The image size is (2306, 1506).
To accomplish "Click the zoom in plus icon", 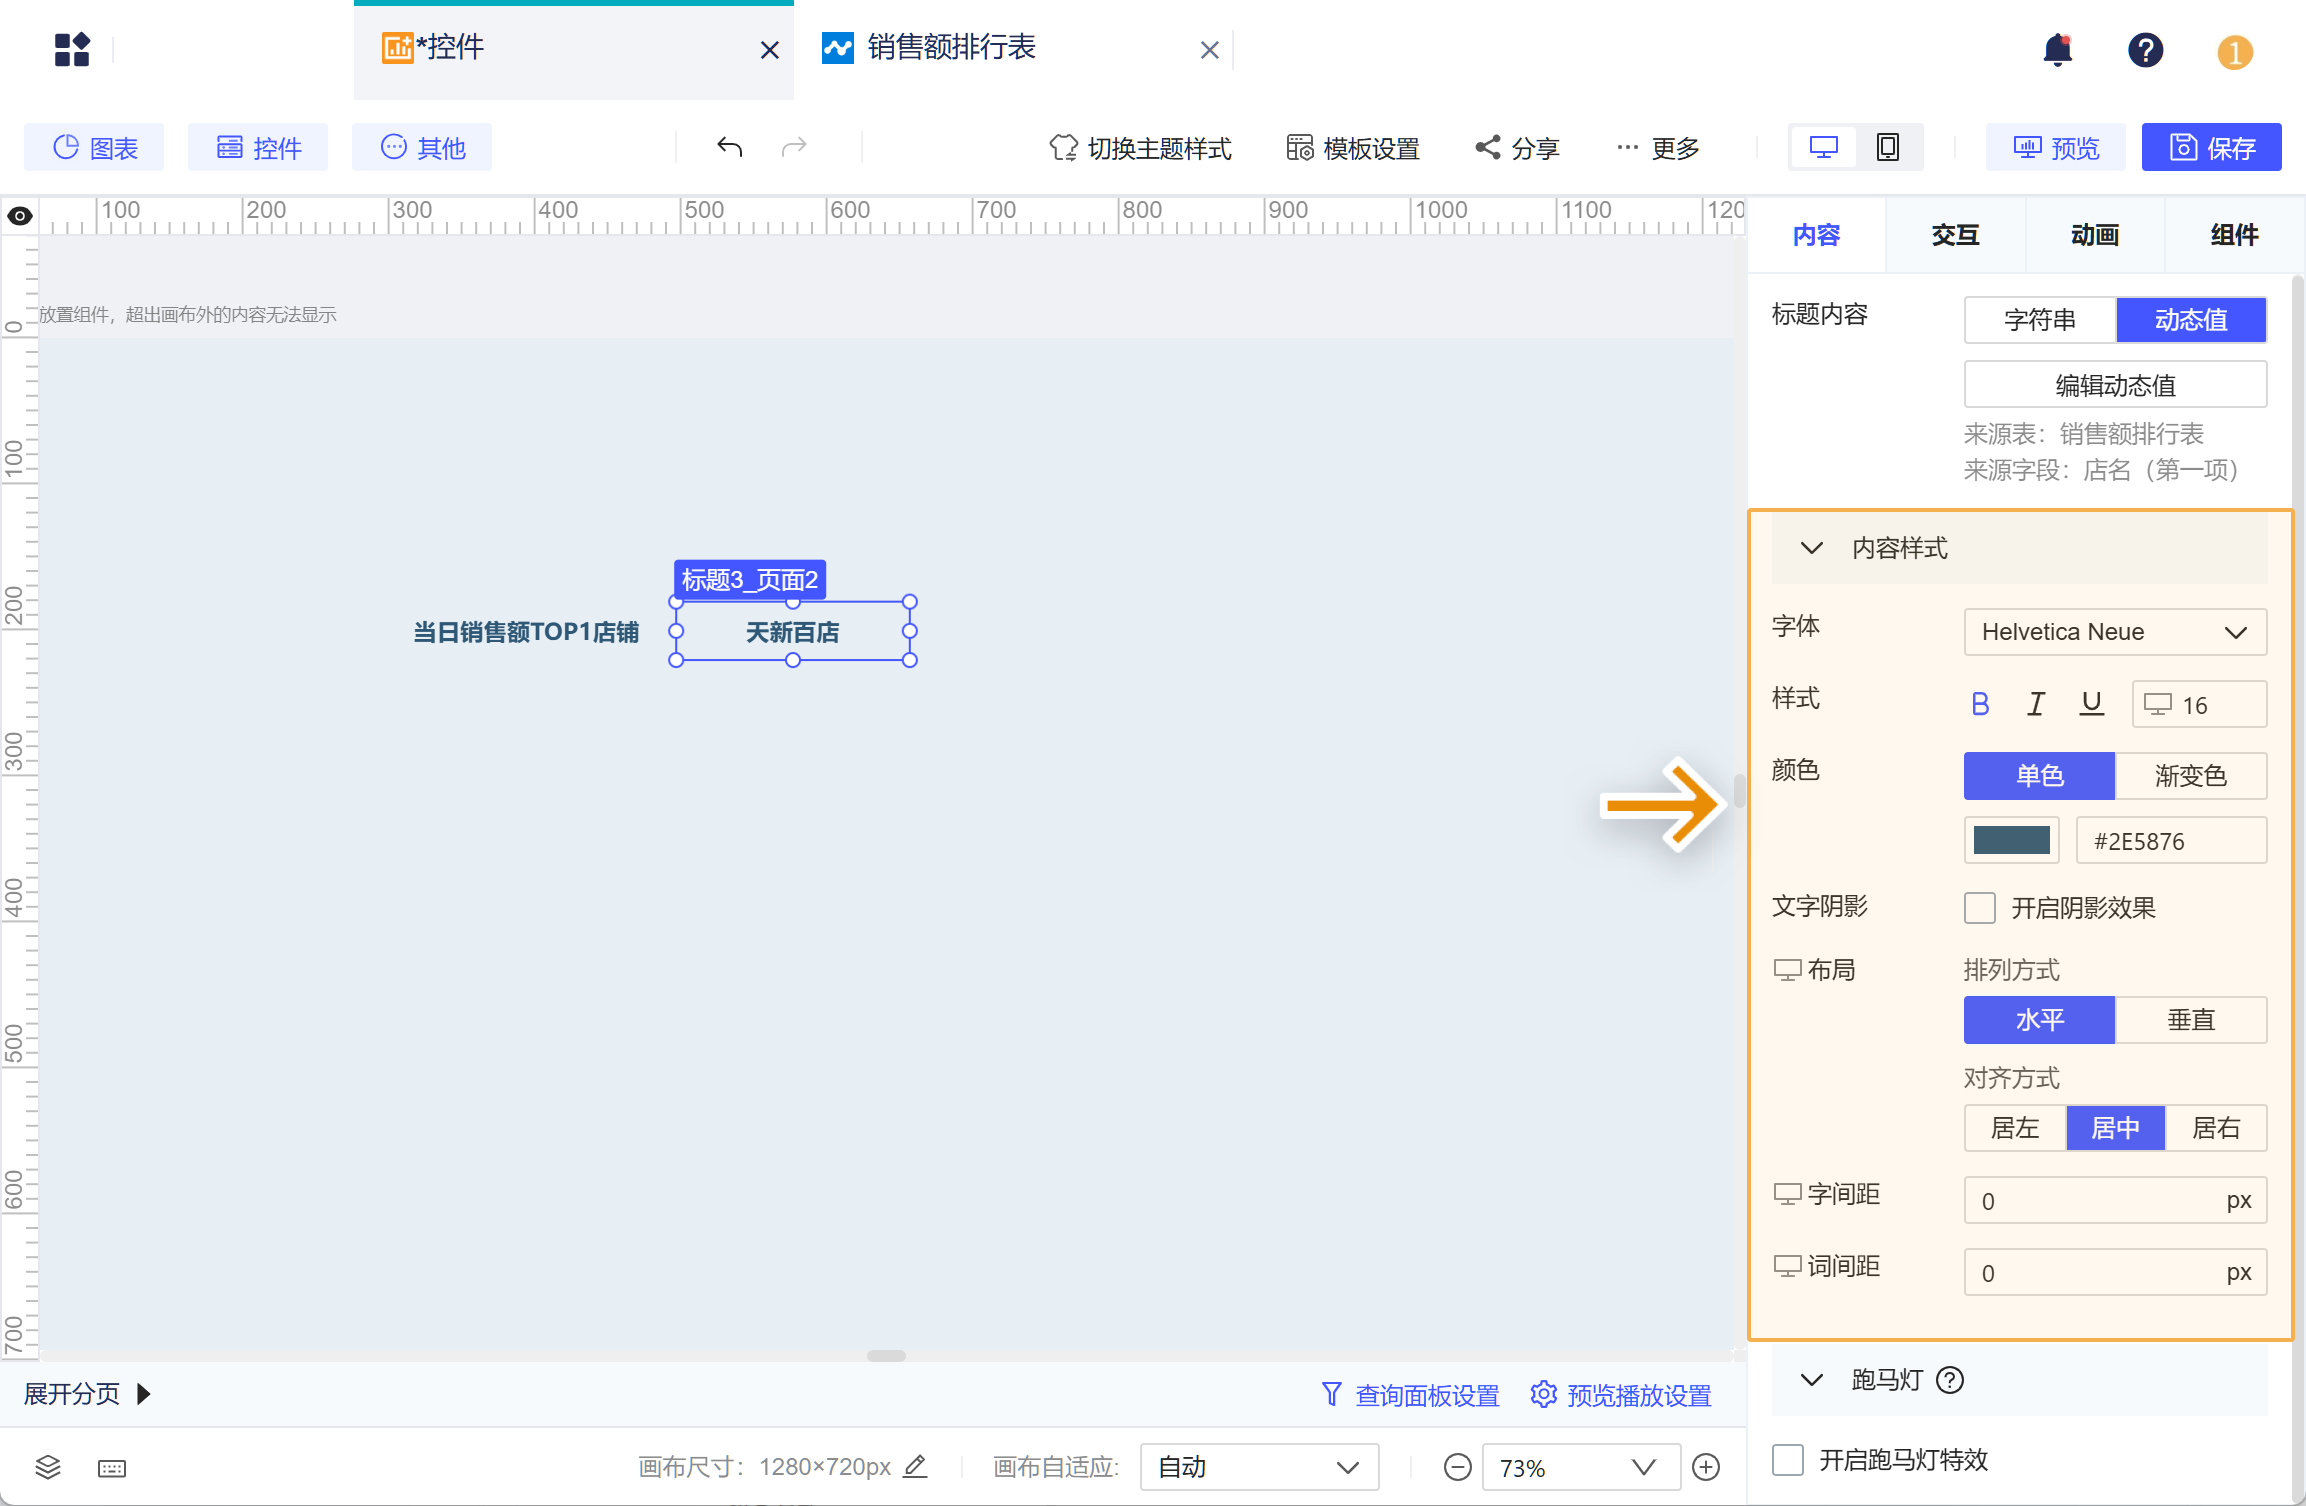I will pos(1706,1467).
